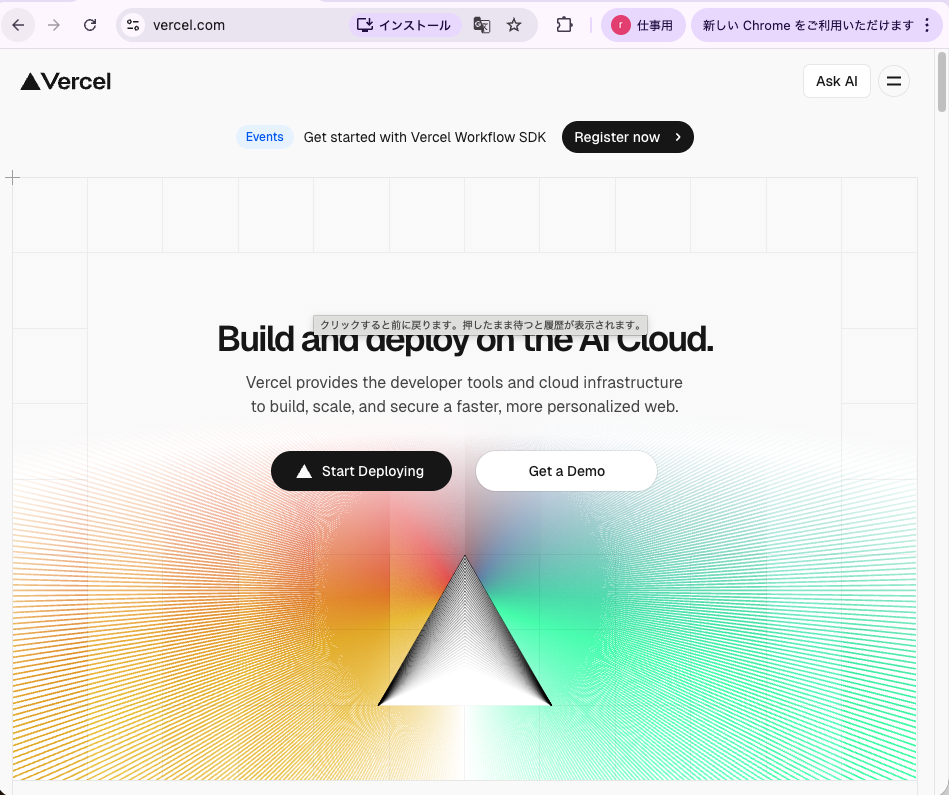
Task: Click the browser back arrow
Action: [18, 25]
